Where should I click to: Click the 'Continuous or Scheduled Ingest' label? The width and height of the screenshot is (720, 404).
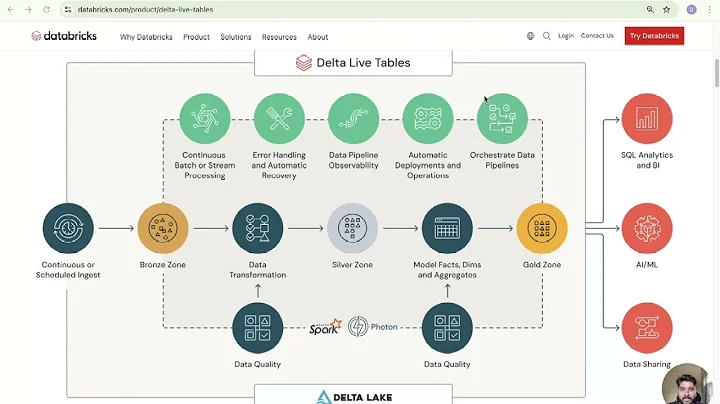[x=68, y=270]
